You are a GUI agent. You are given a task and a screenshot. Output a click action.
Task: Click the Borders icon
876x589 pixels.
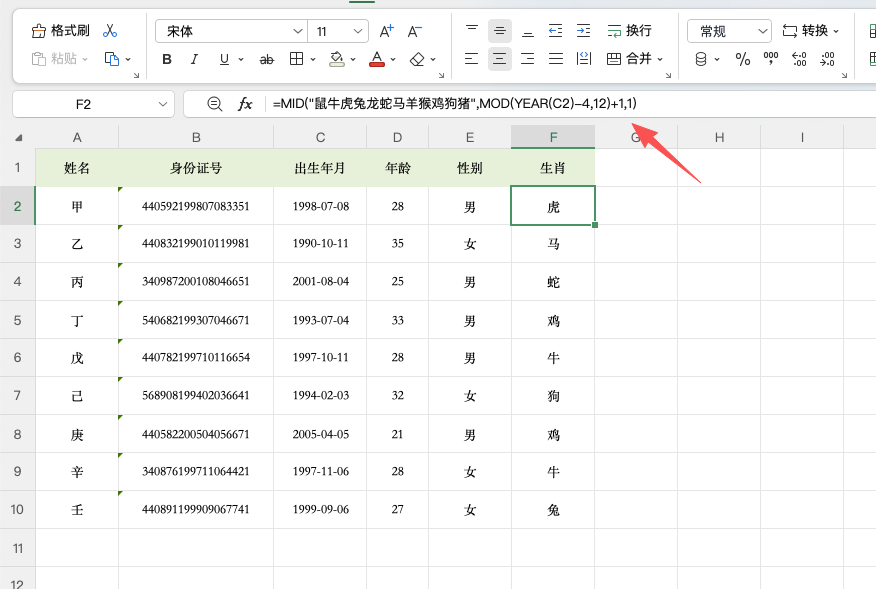tap(297, 59)
